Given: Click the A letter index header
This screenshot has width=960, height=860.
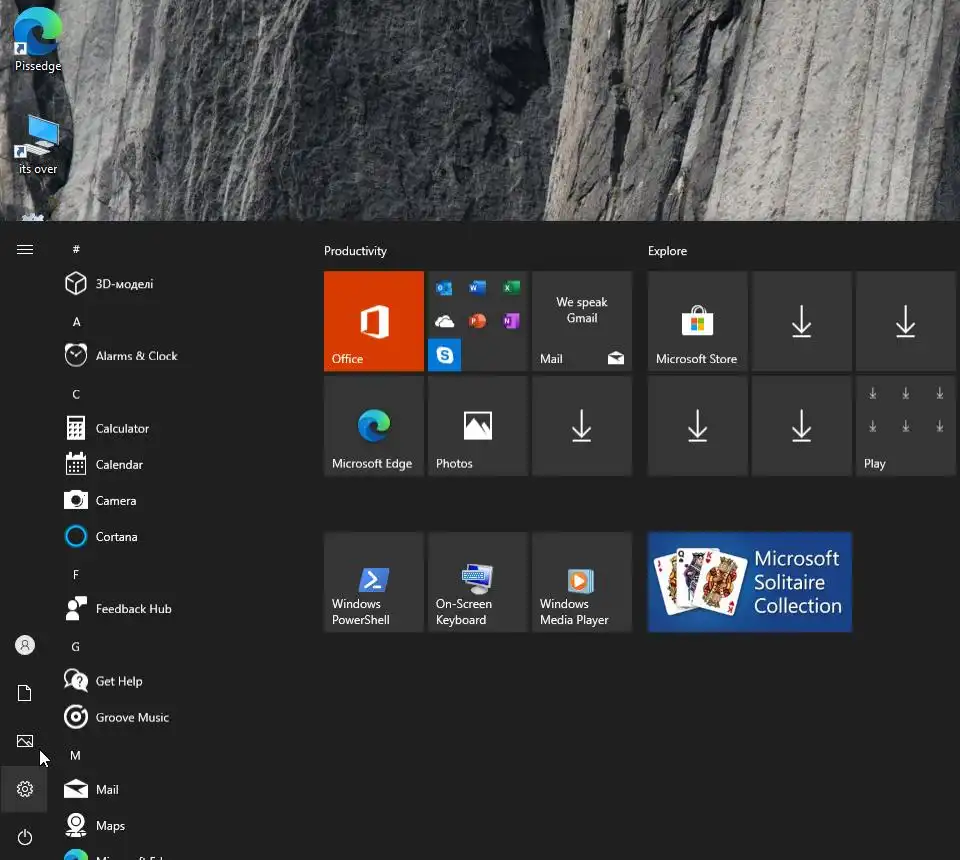Looking at the screenshot, I should pos(77,322).
